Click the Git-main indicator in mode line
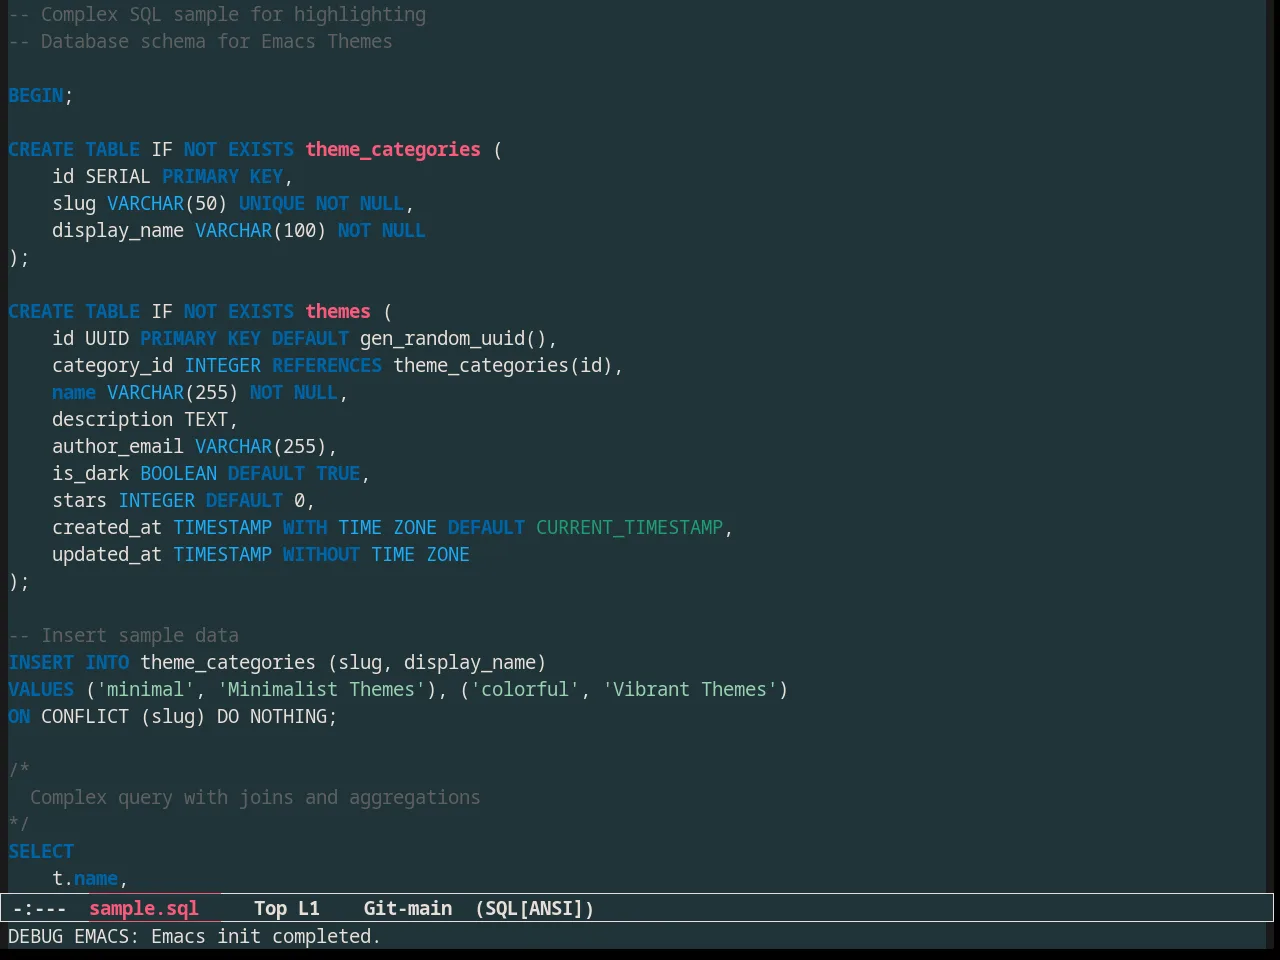 (408, 908)
